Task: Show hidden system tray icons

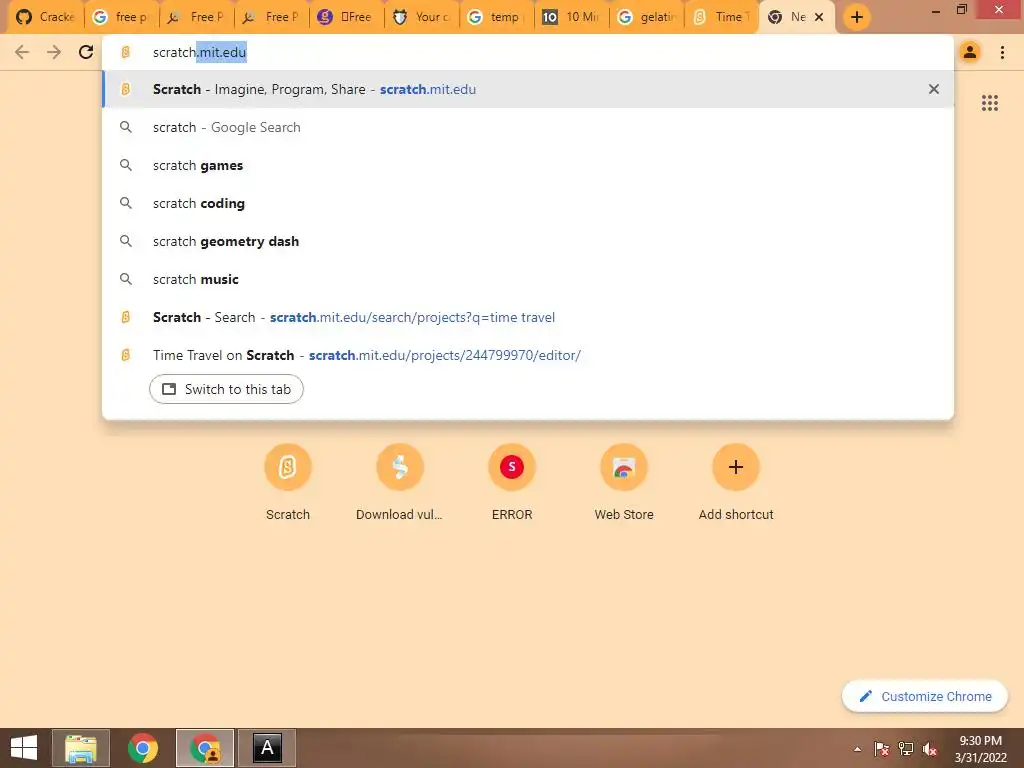Action: 857,749
